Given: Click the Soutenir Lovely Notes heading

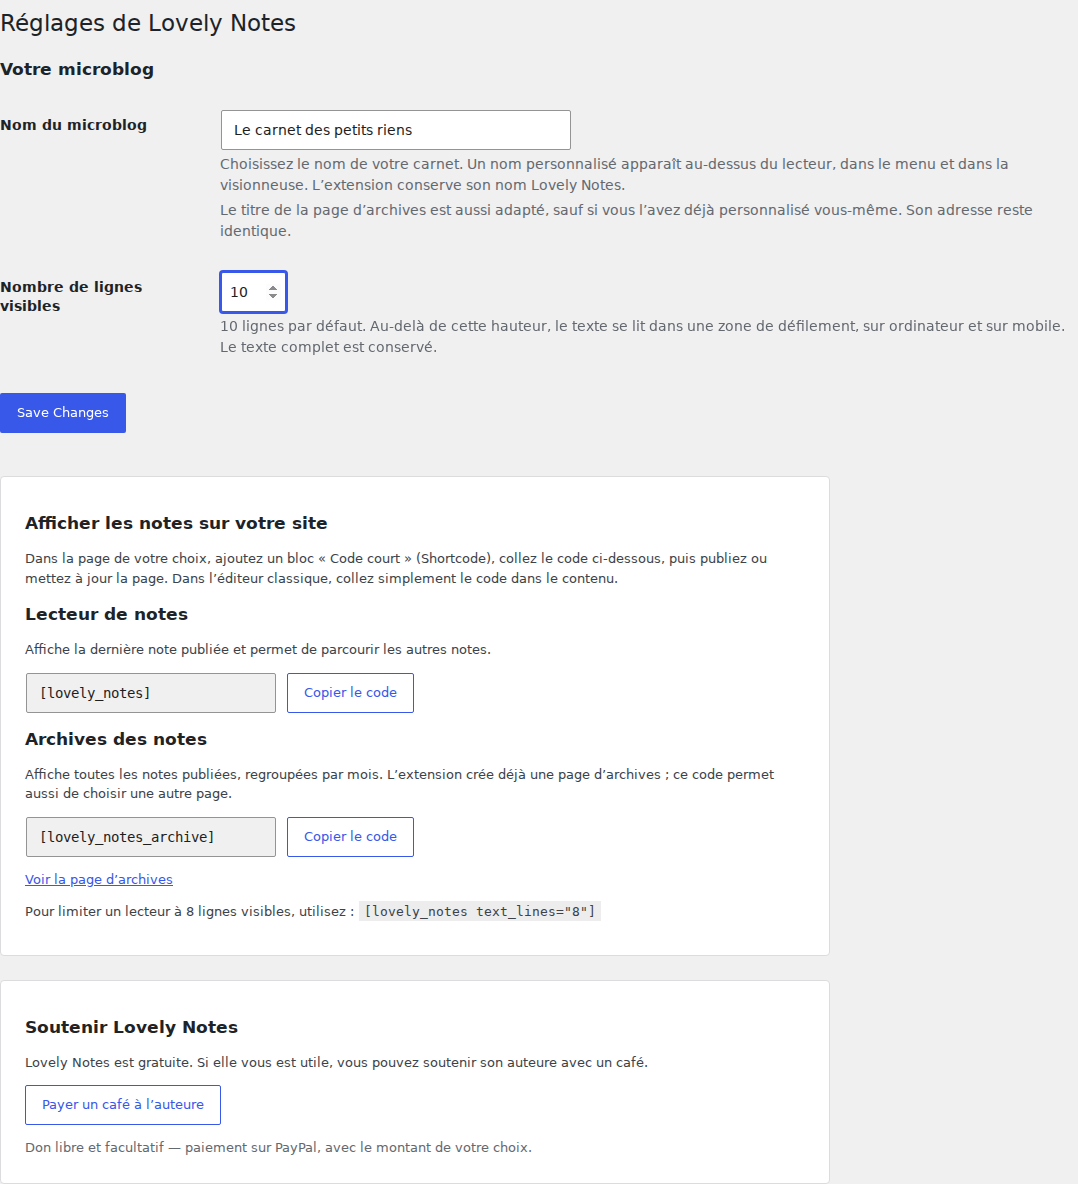Looking at the screenshot, I should (x=131, y=1028).
